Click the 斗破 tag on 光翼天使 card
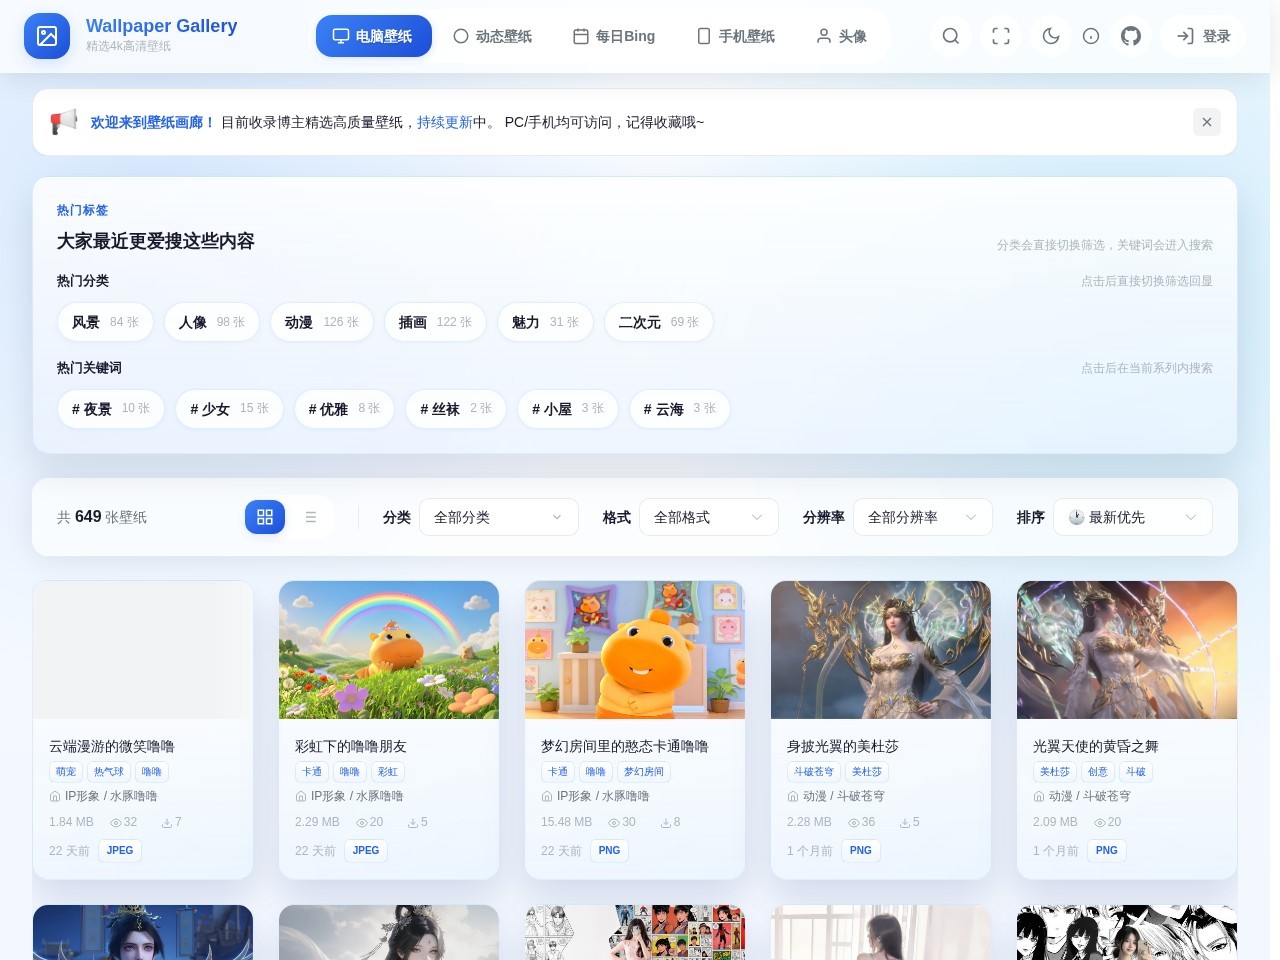 coord(1136,772)
